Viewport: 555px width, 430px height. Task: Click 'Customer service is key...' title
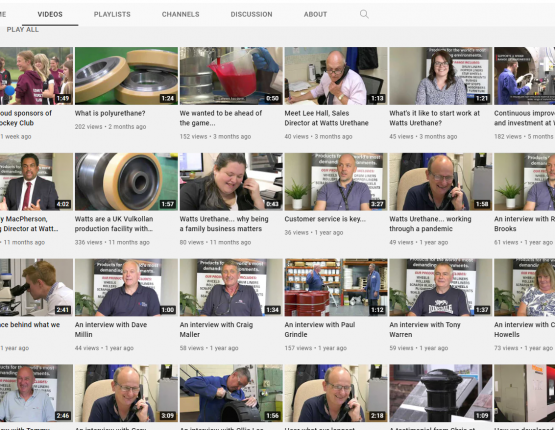[325, 219]
